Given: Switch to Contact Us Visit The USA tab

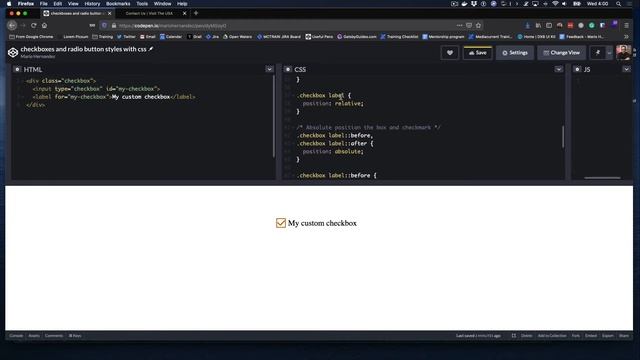Looking at the screenshot, I should click(x=149, y=13).
